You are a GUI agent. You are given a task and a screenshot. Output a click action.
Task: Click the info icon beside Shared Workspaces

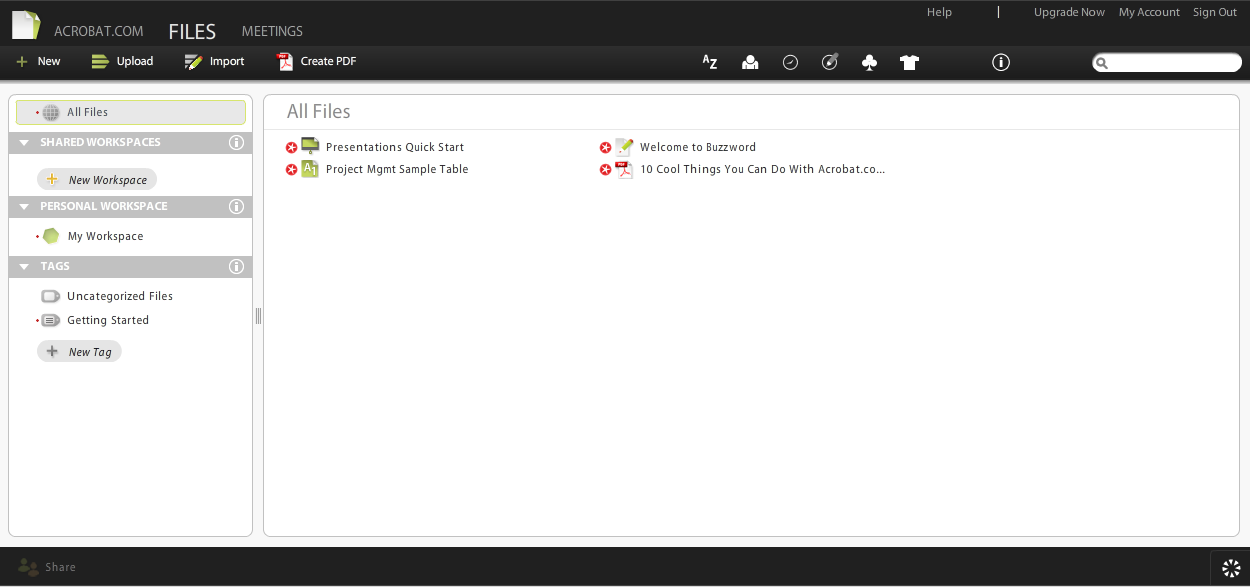point(237,142)
